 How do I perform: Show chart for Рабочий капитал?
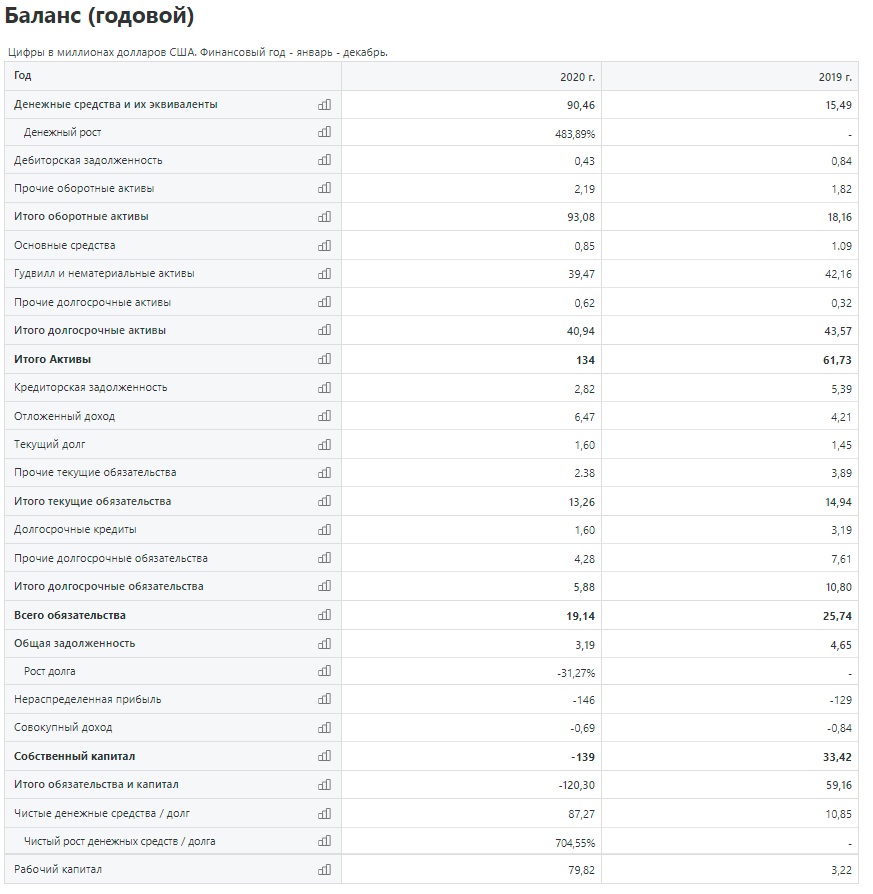coord(324,869)
